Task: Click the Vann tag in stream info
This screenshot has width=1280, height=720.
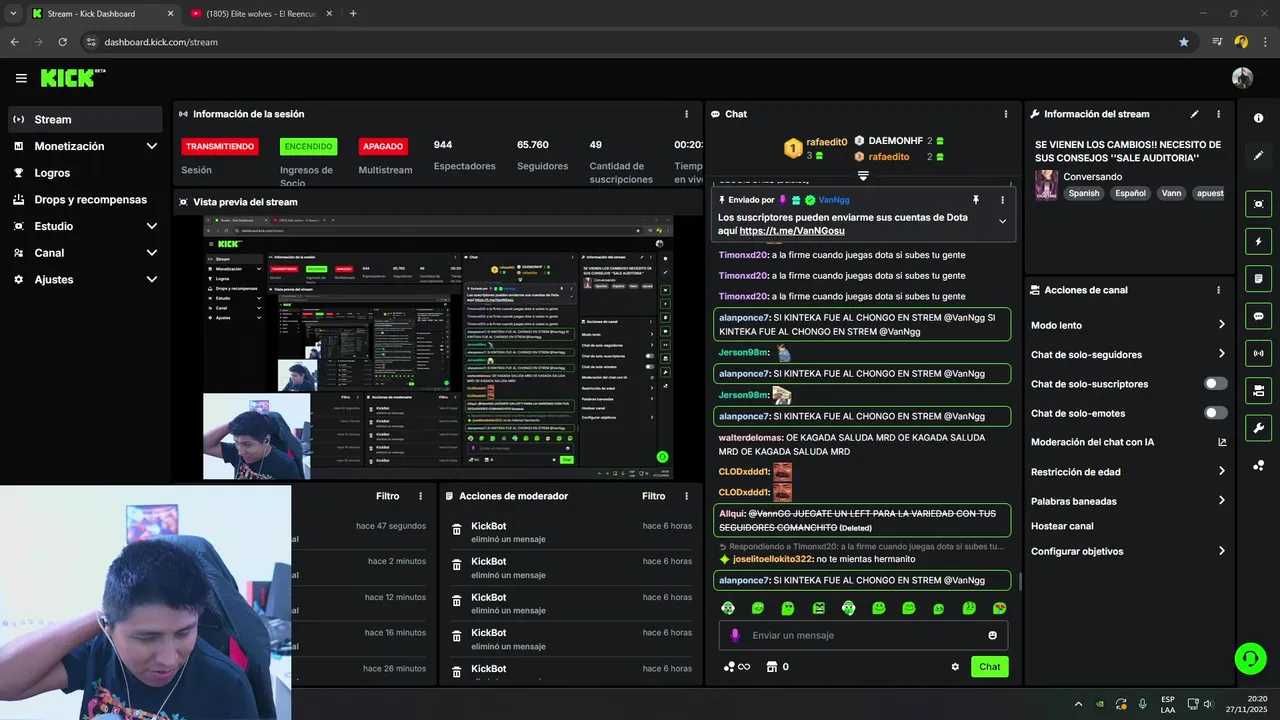Action: [x=1171, y=193]
